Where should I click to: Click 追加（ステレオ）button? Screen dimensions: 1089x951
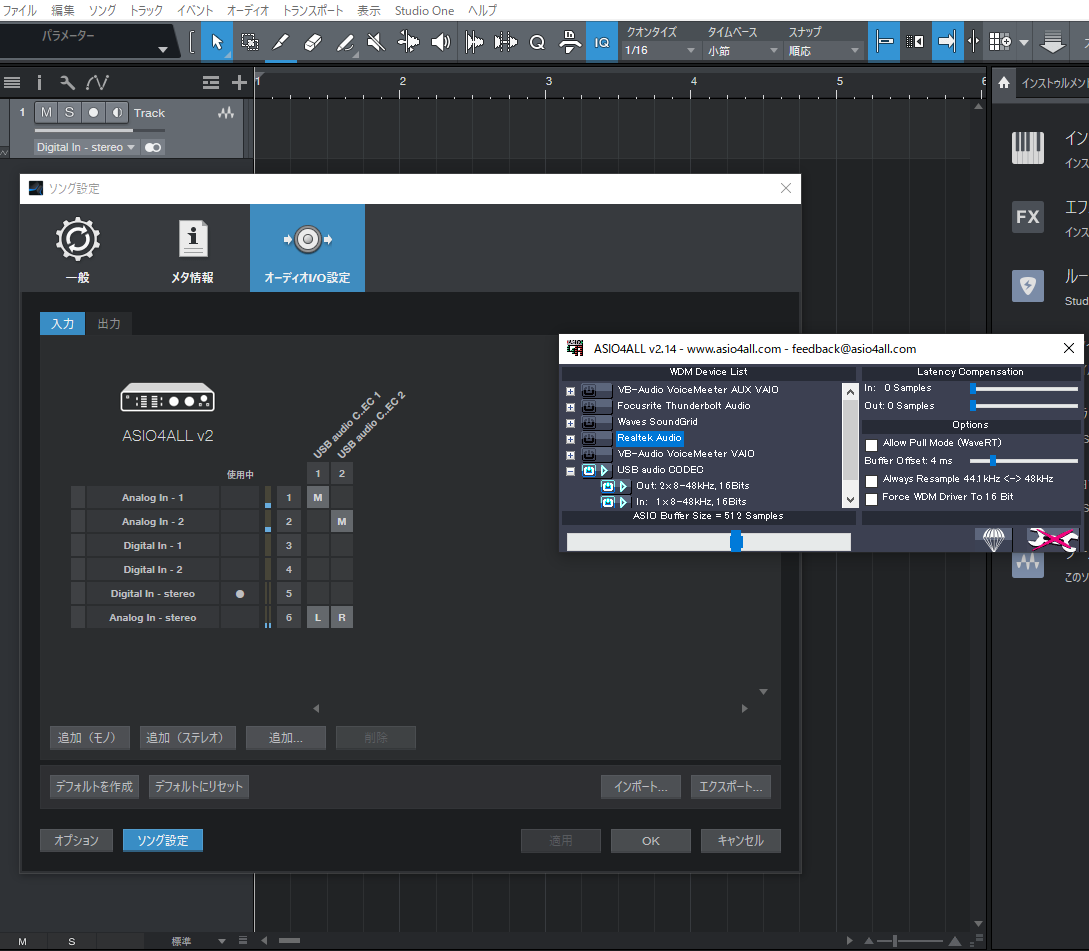(x=188, y=738)
